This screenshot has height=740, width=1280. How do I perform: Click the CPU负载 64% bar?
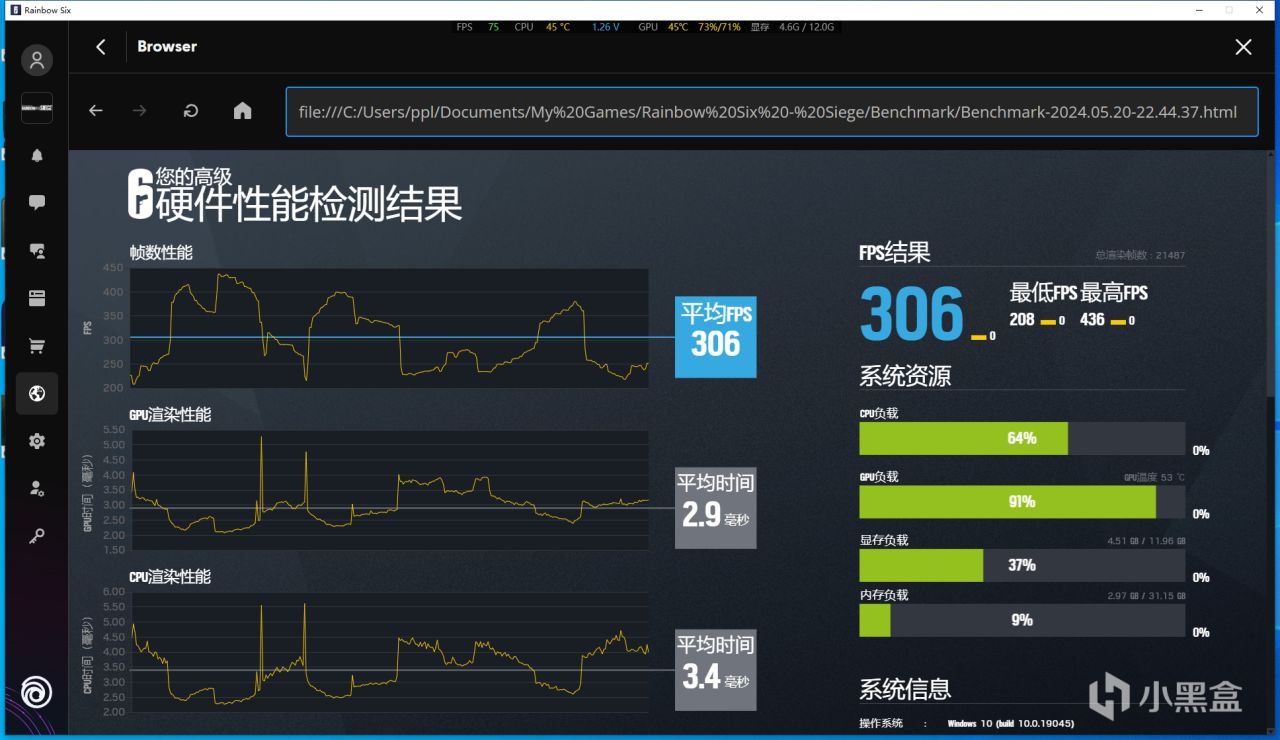(1022, 438)
